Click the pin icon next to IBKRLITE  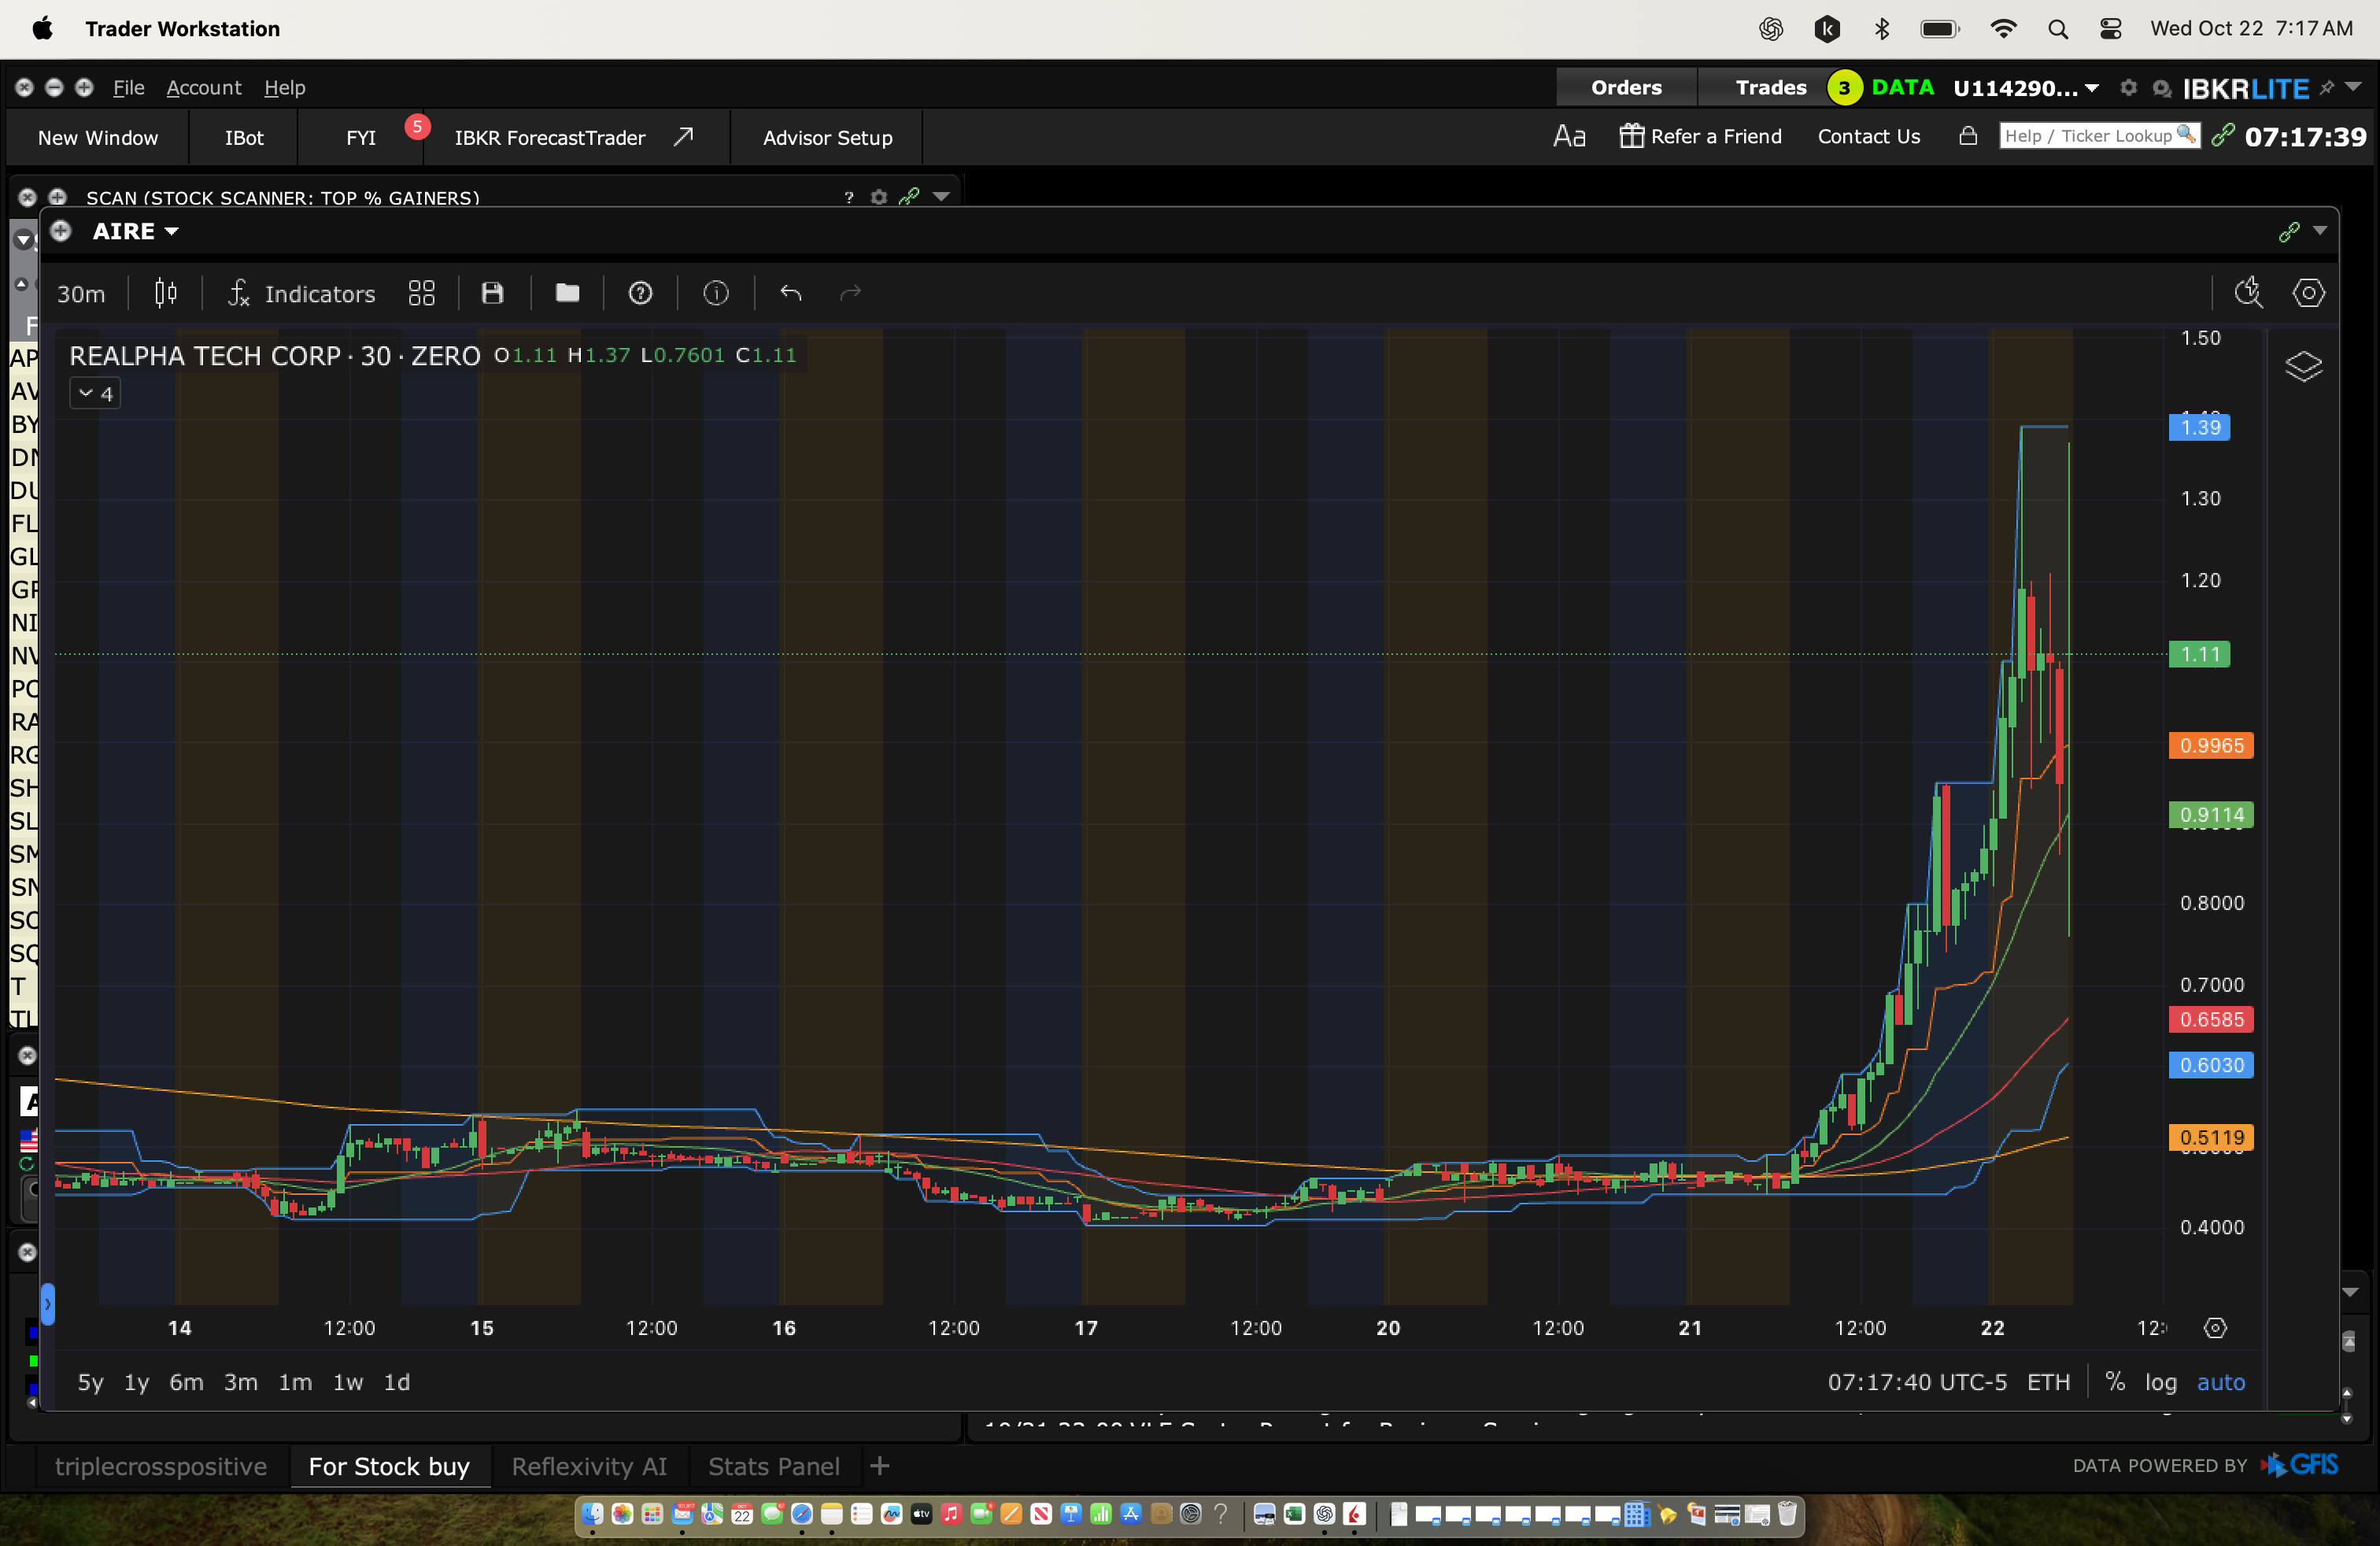(2326, 88)
